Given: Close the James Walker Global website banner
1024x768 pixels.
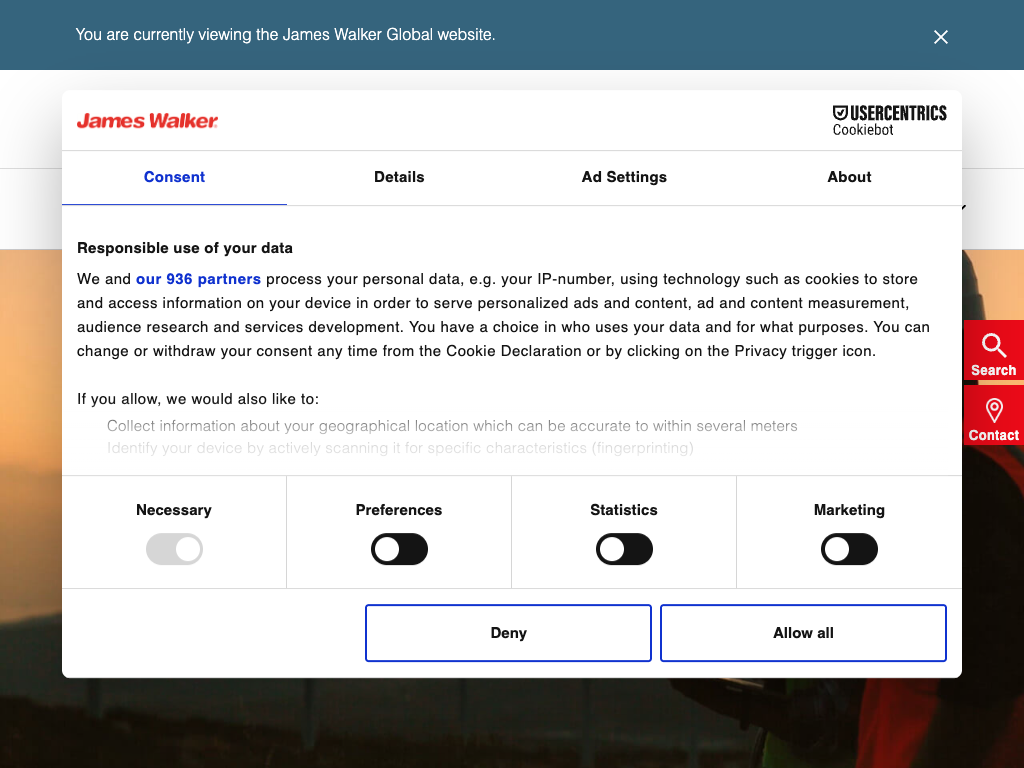Looking at the screenshot, I should (940, 37).
